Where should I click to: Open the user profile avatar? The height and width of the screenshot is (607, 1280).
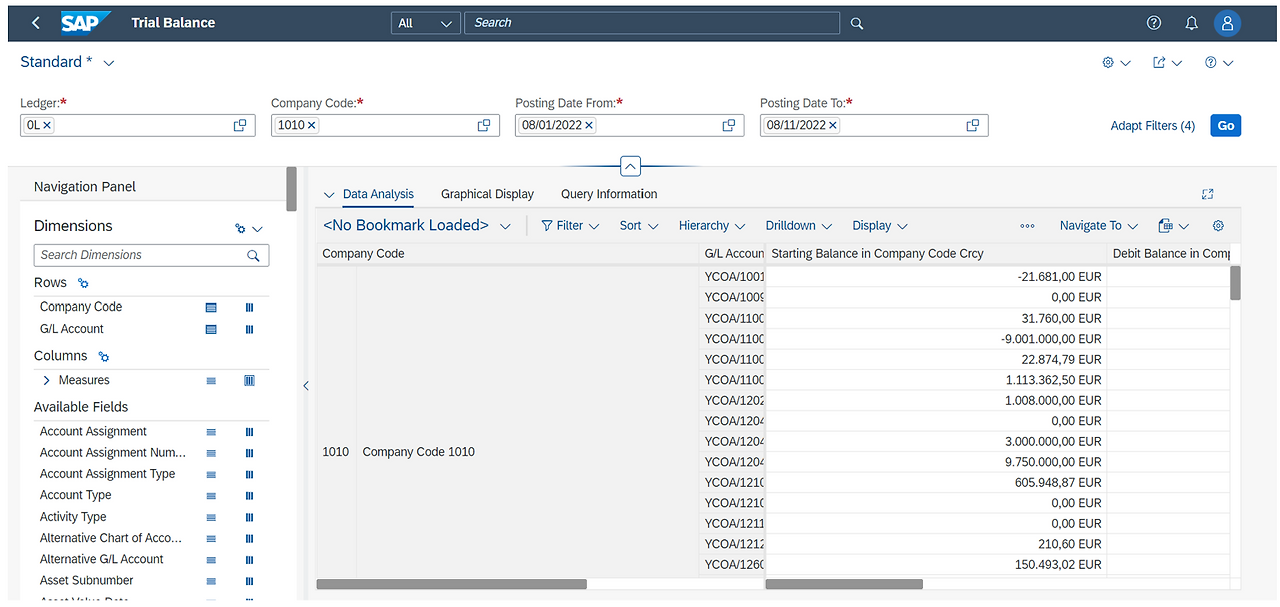click(1227, 22)
